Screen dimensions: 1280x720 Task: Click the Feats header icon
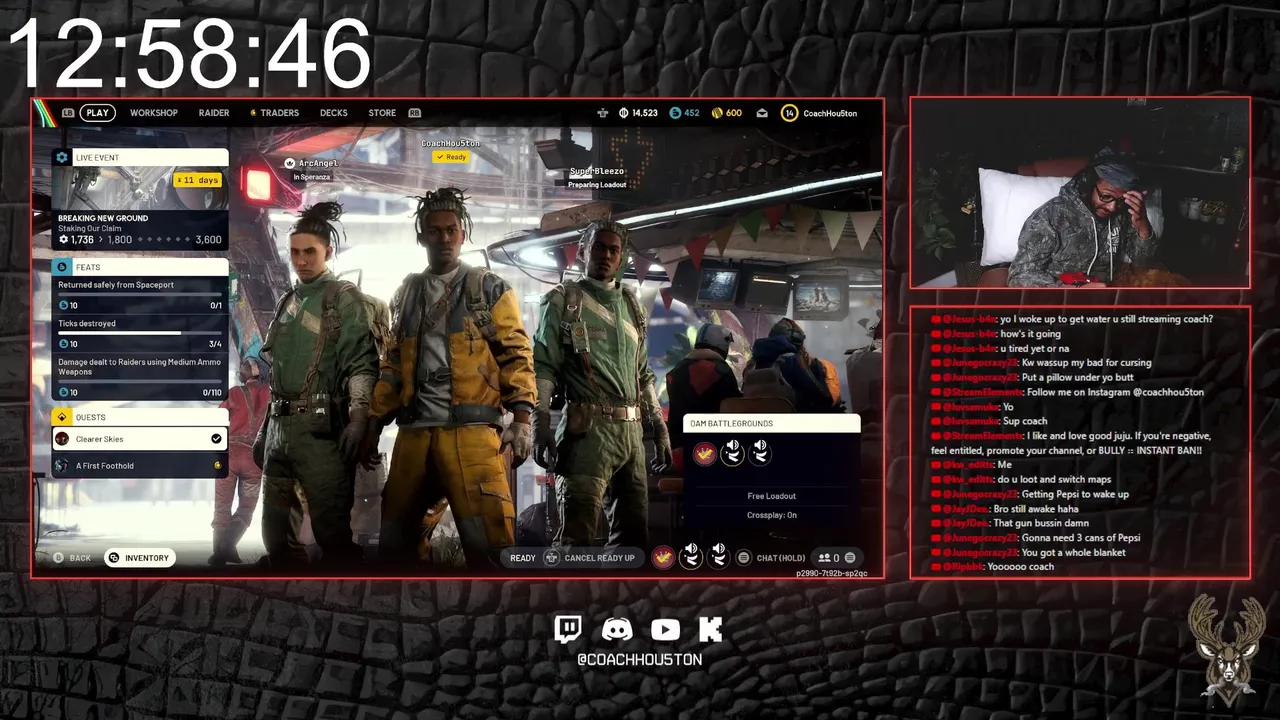pyautogui.click(x=62, y=267)
